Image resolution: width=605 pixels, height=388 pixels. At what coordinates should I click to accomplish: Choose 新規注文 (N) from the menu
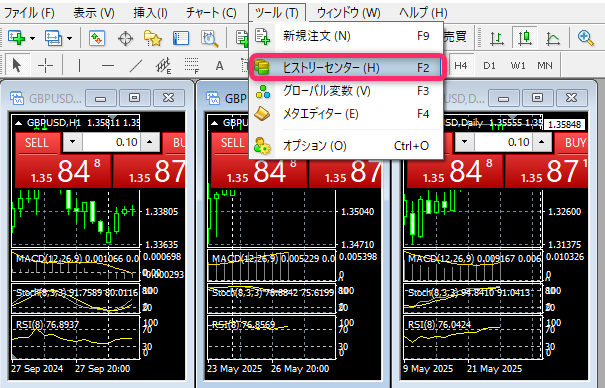[346, 36]
